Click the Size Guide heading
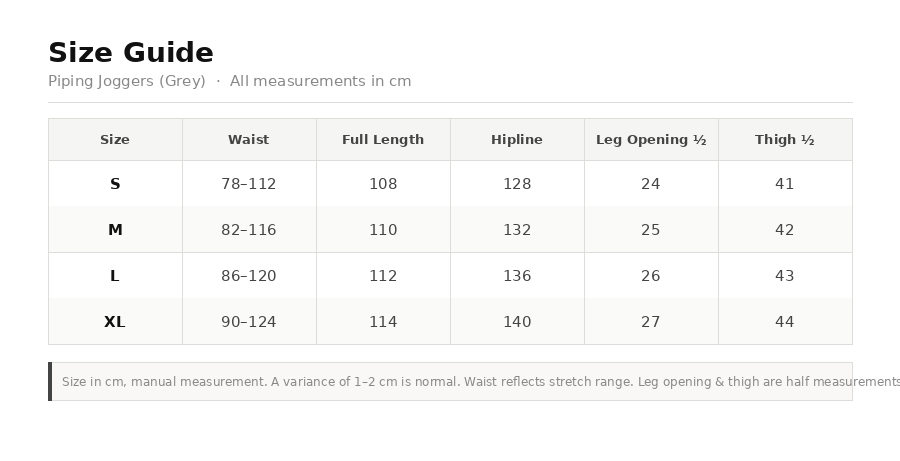900x461 pixels. tap(131, 53)
